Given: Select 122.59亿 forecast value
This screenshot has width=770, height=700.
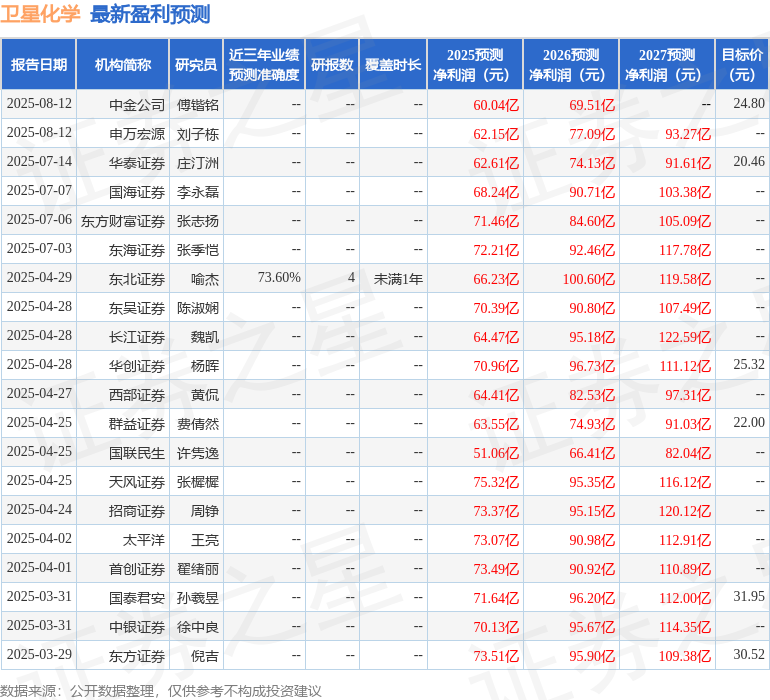Looking at the screenshot, I should point(685,336).
